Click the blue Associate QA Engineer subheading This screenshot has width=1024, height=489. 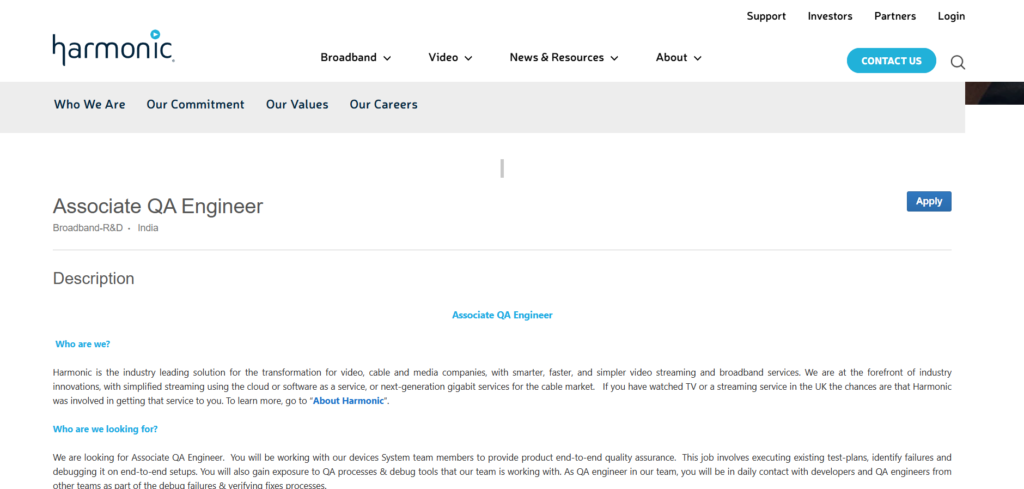[x=502, y=315]
